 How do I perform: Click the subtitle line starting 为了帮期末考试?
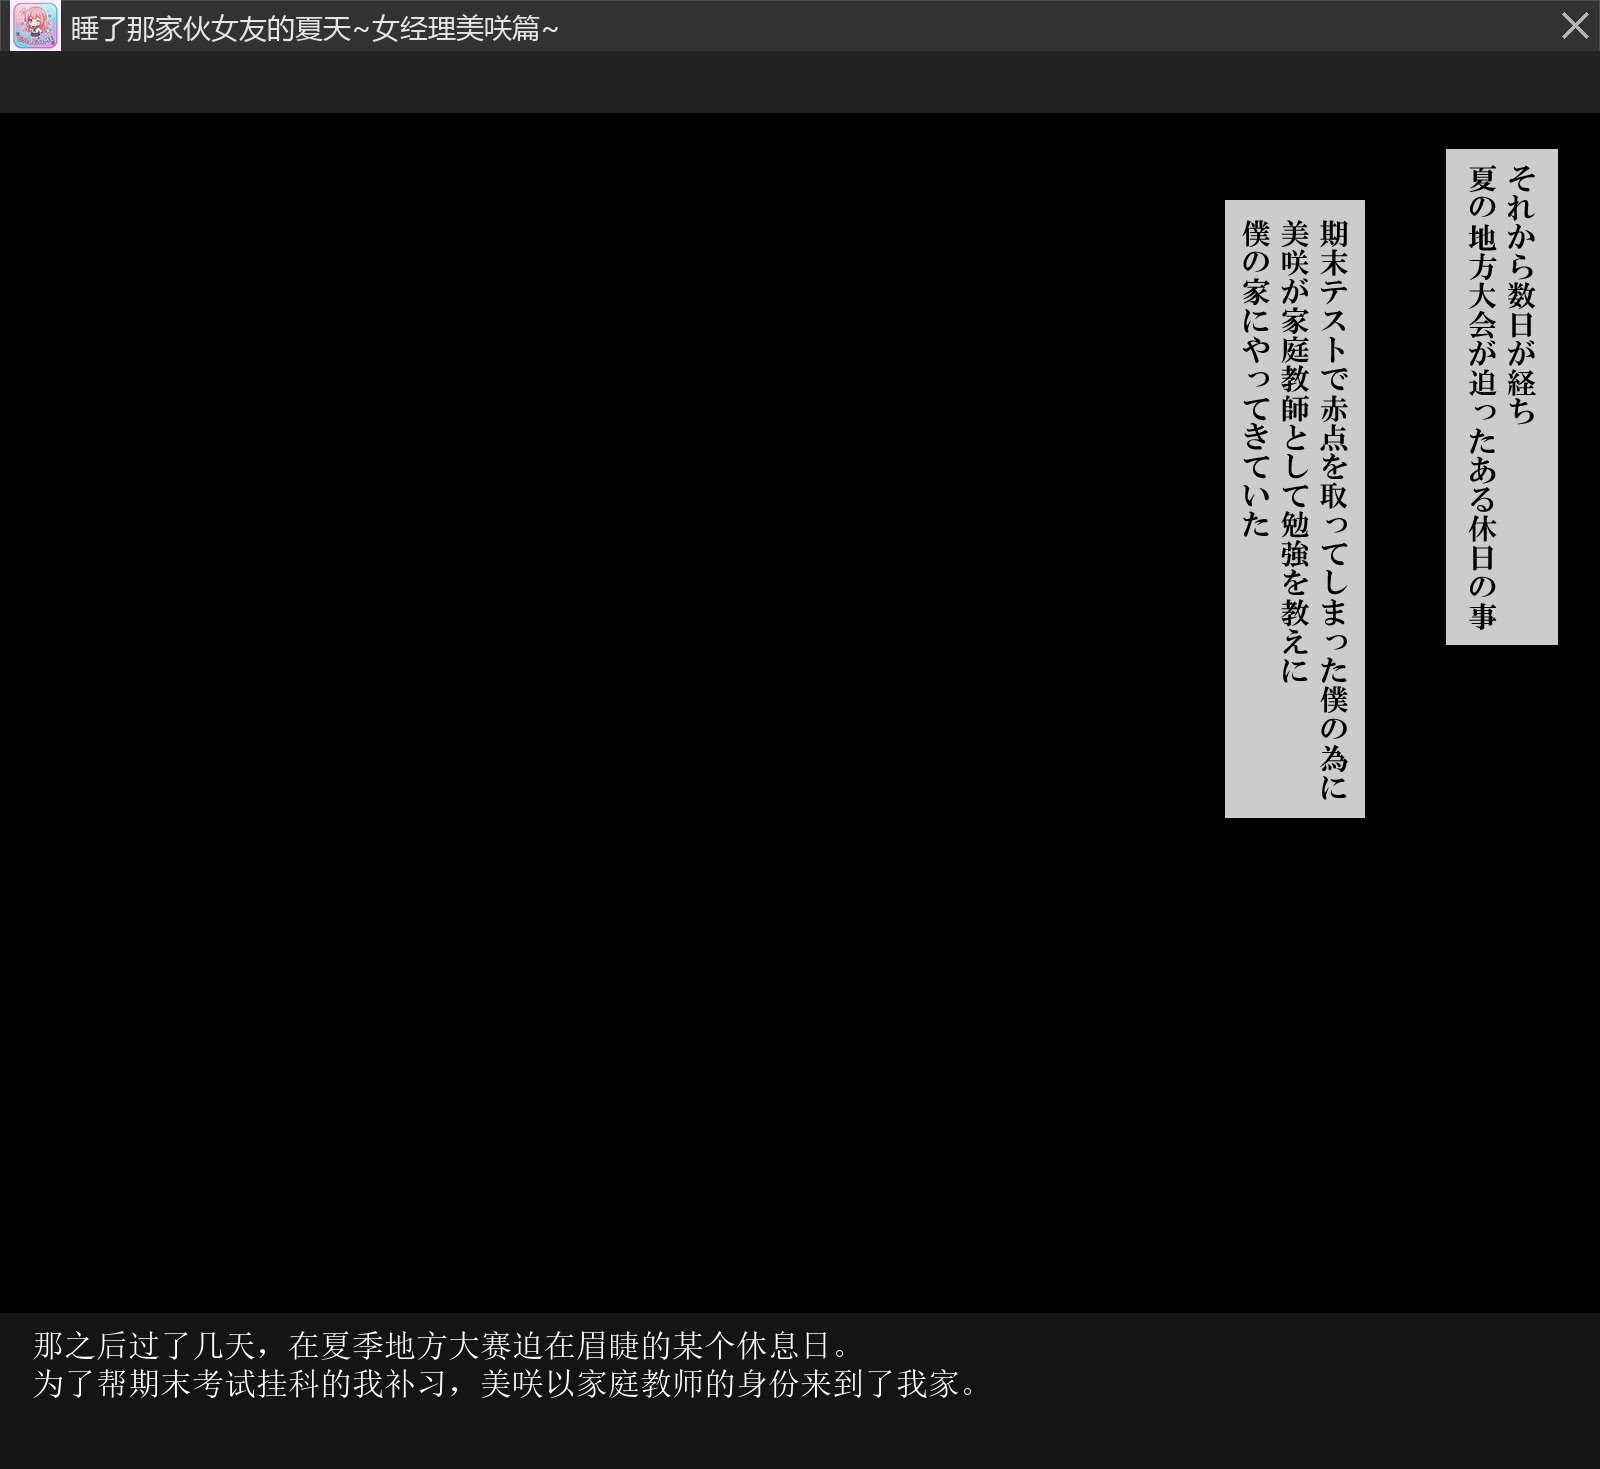pos(507,1384)
